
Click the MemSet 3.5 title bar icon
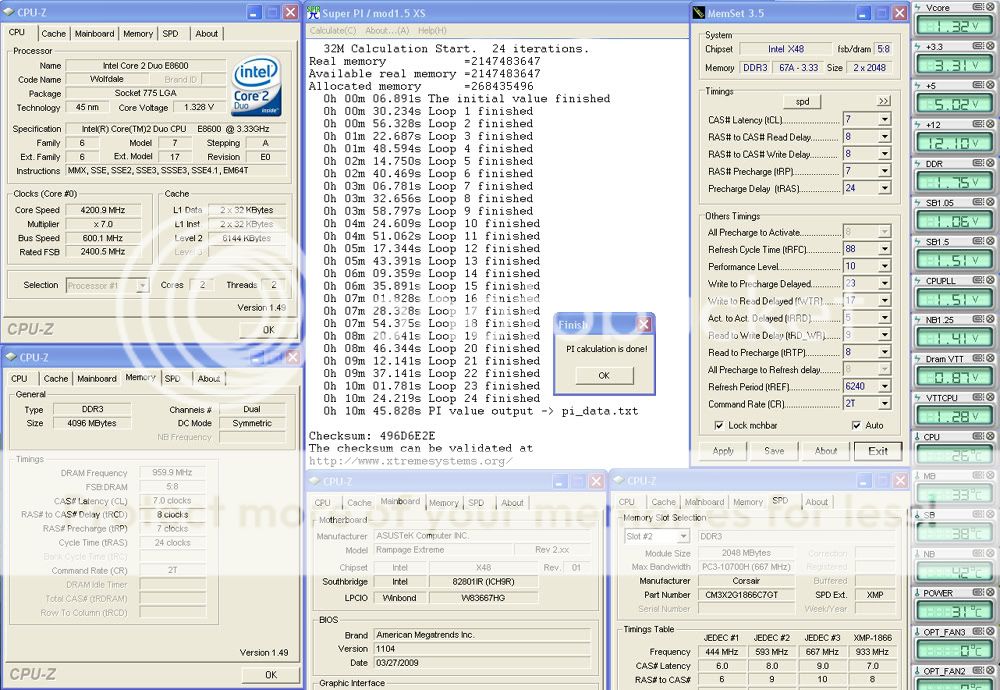[699, 13]
